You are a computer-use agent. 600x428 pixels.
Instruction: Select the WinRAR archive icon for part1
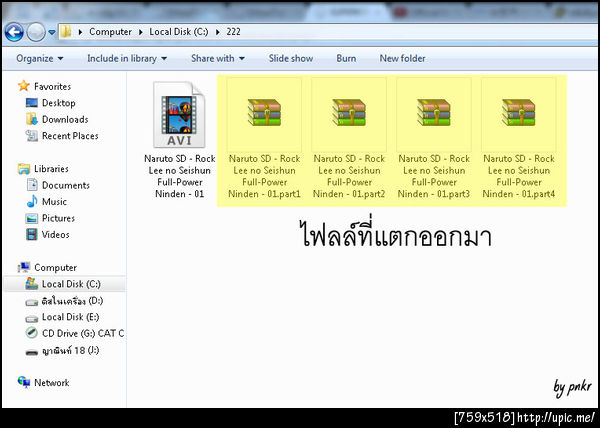[264, 112]
